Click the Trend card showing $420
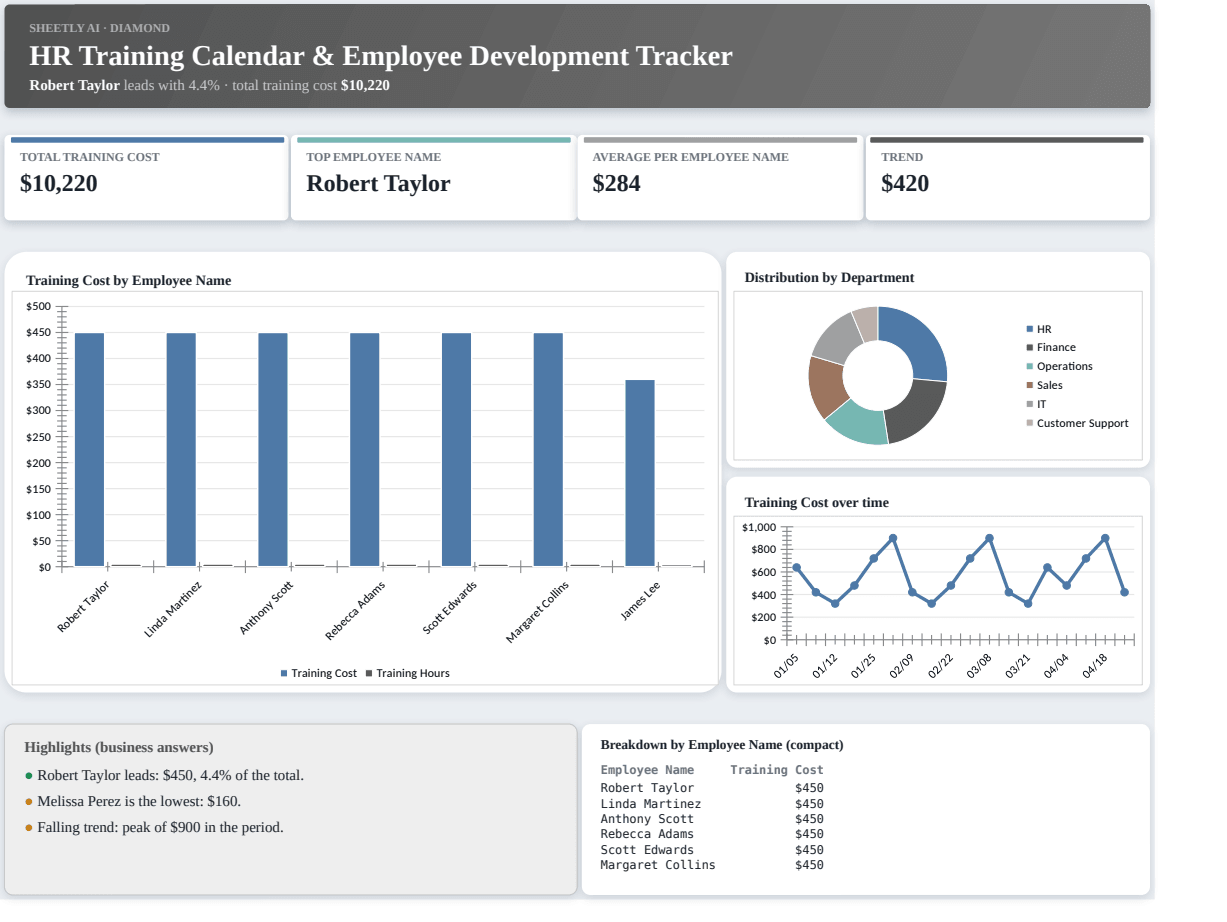Screen dimensions: 1227x922 1008,178
